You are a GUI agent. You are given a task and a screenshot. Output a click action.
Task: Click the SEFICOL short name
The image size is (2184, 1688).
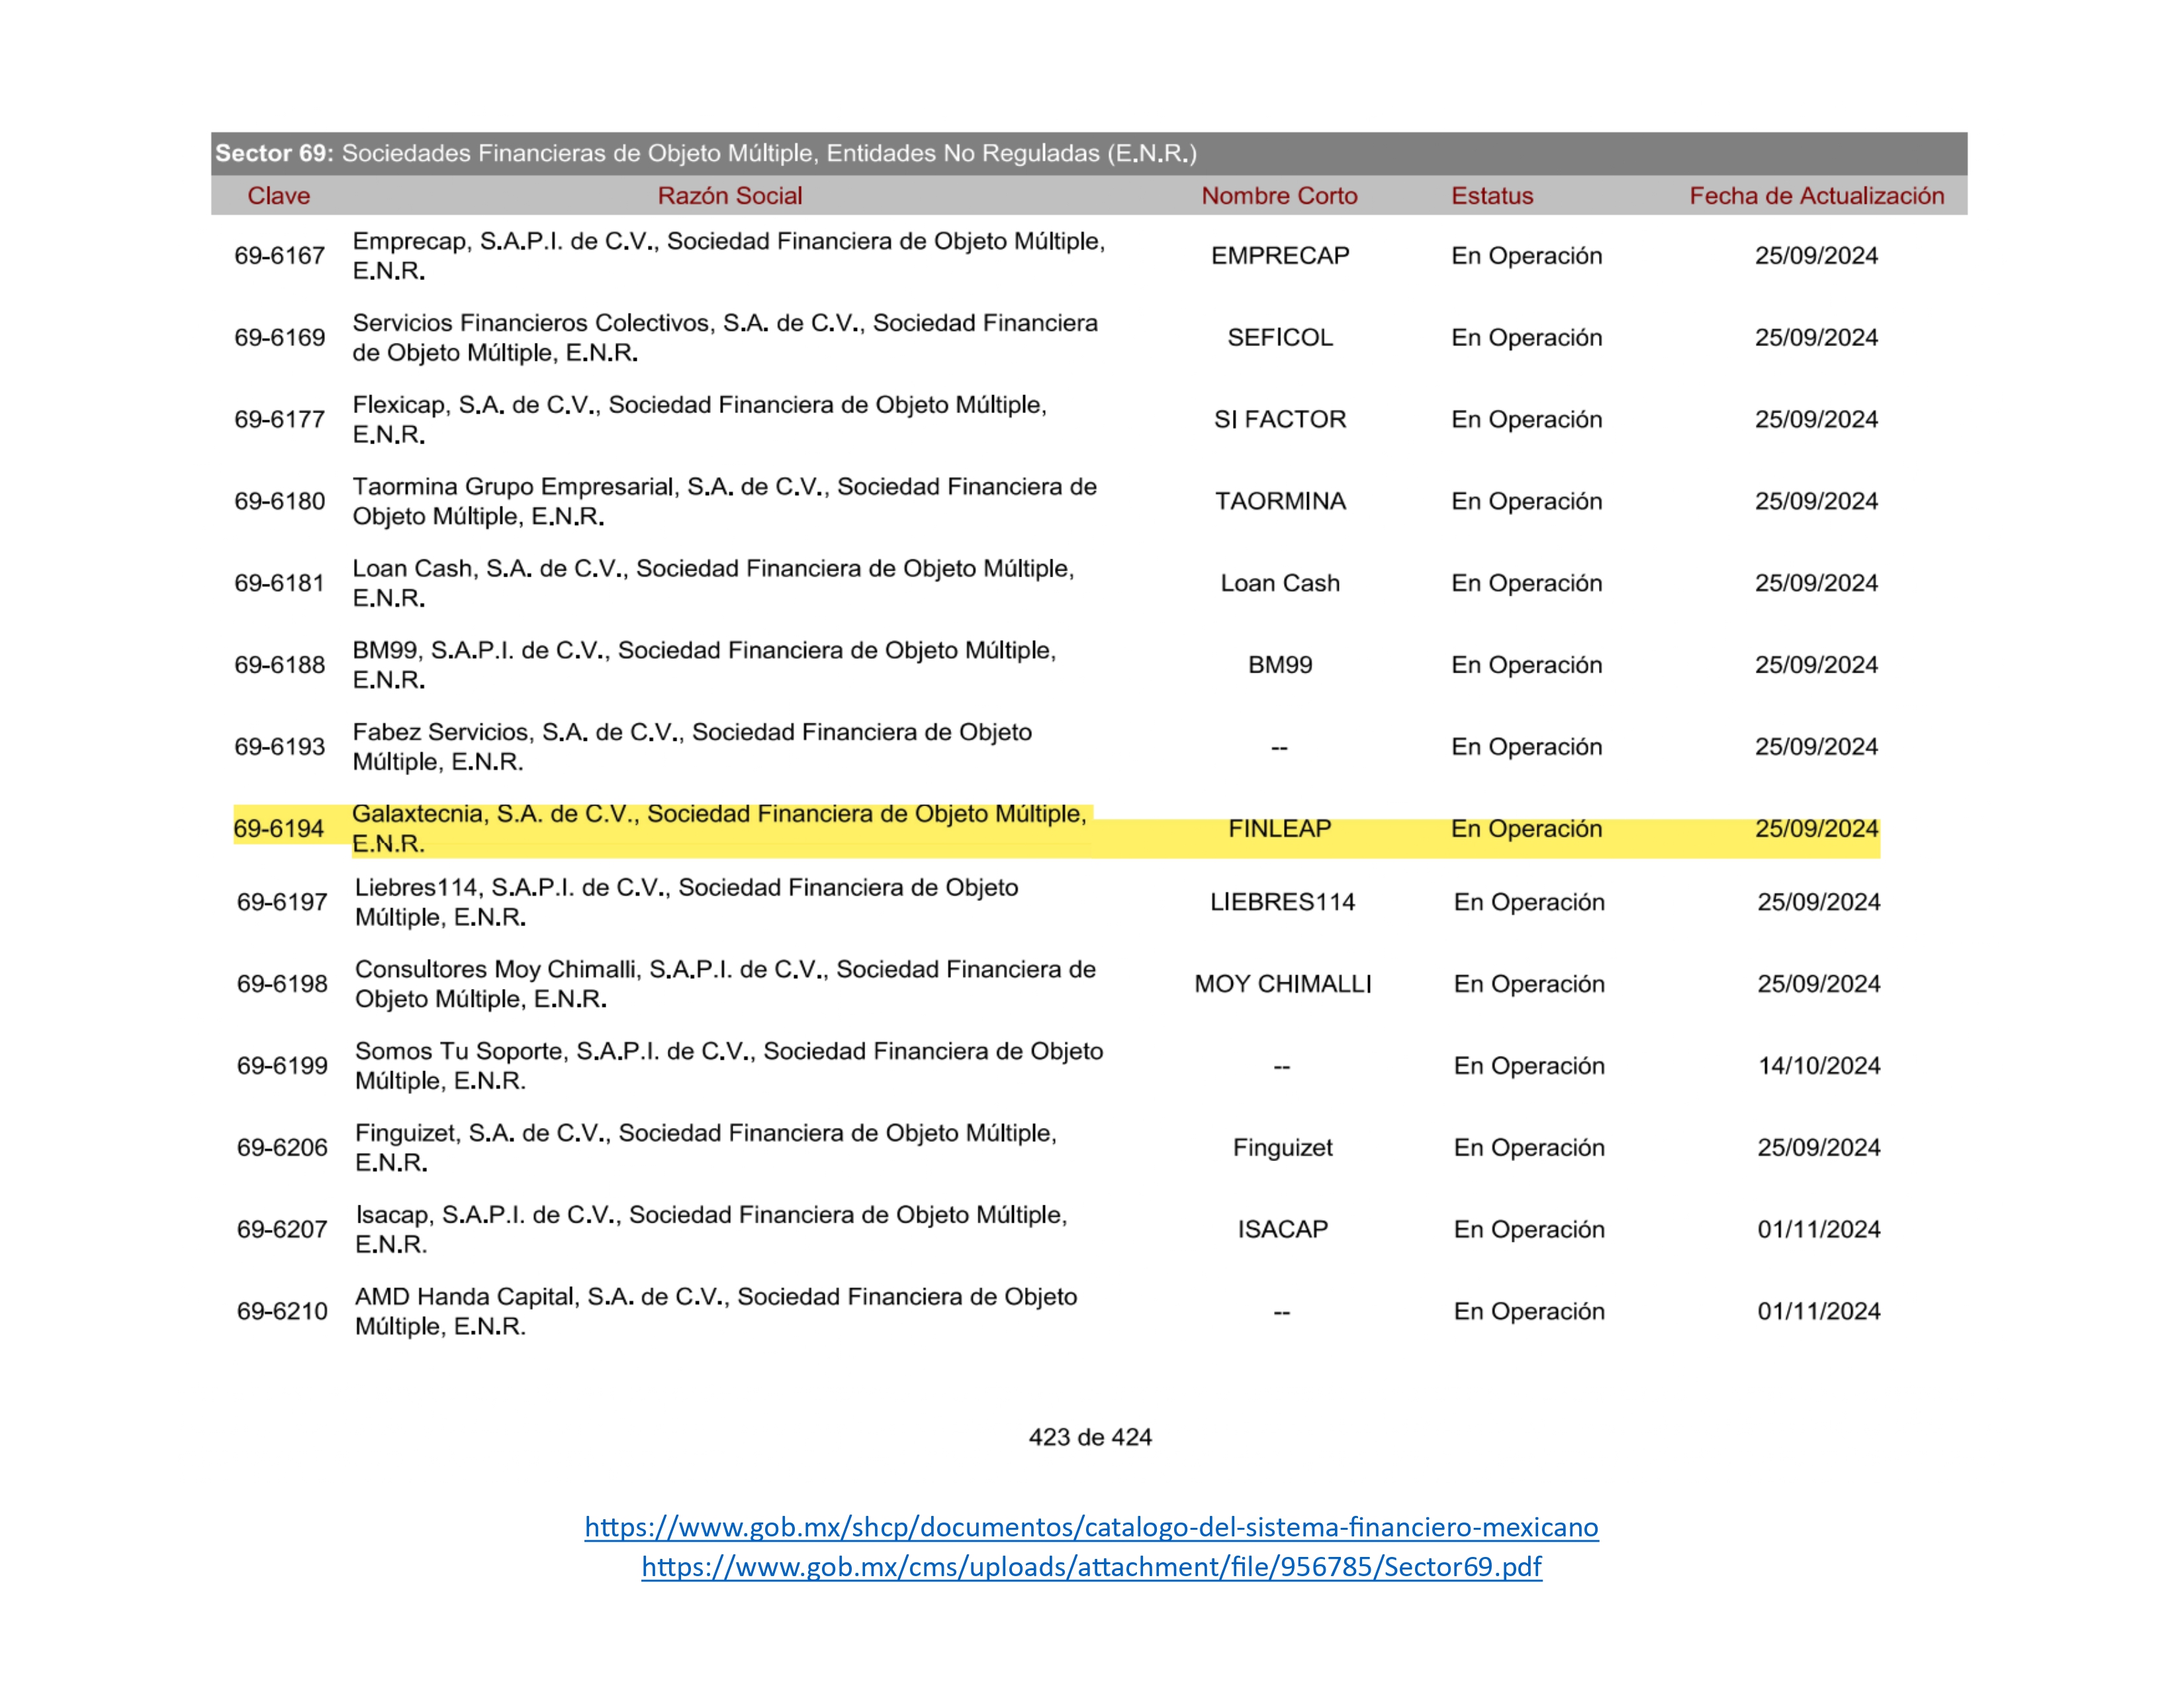(1280, 338)
